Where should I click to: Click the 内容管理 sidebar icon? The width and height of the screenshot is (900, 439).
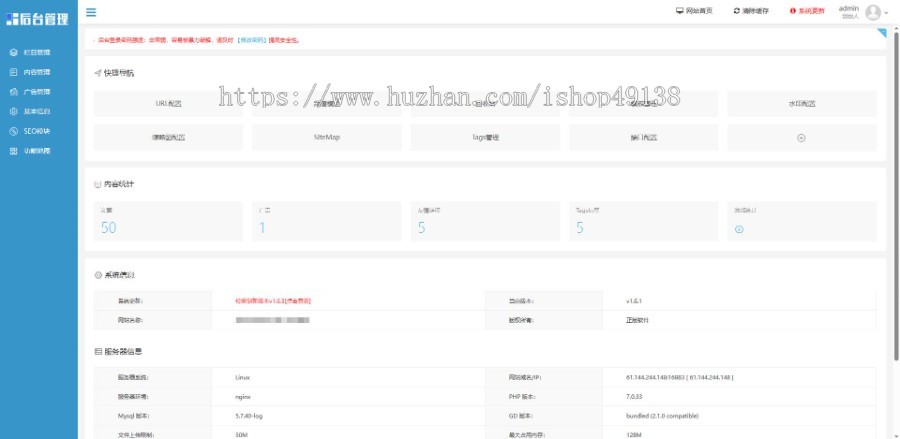(14, 72)
